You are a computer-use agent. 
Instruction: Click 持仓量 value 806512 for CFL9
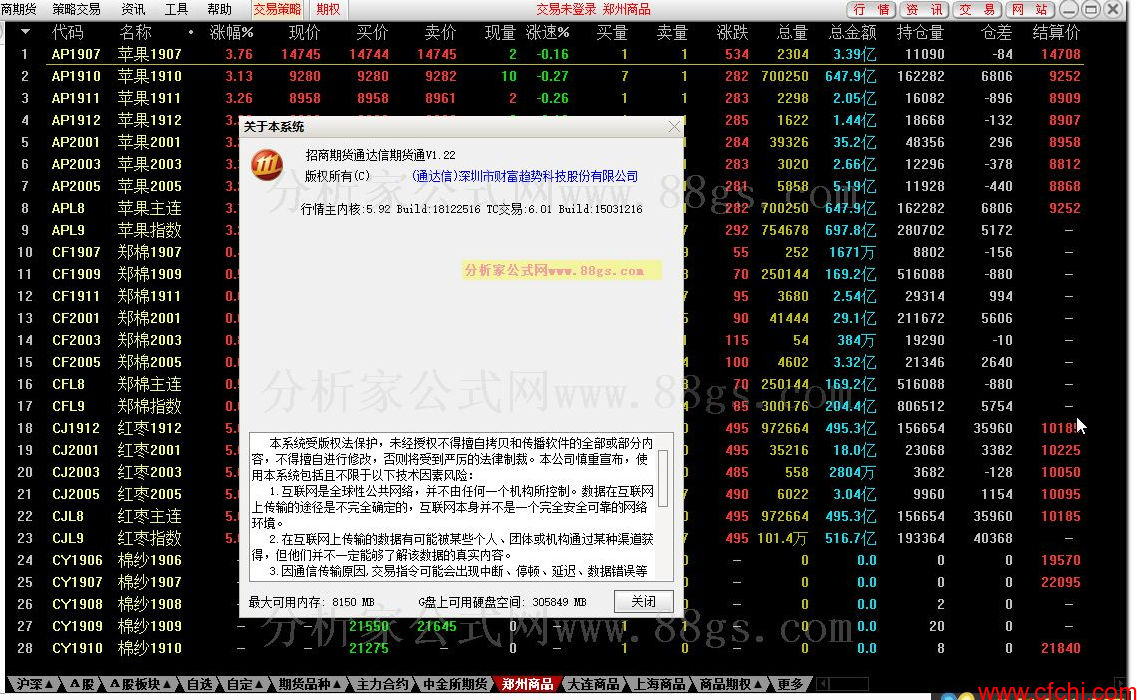(920, 406)
